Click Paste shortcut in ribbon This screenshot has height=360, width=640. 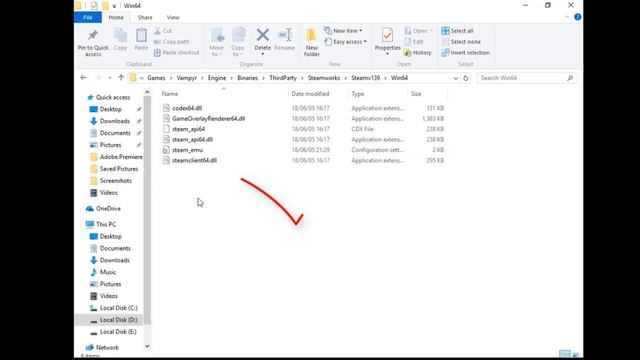coord(177,53)
